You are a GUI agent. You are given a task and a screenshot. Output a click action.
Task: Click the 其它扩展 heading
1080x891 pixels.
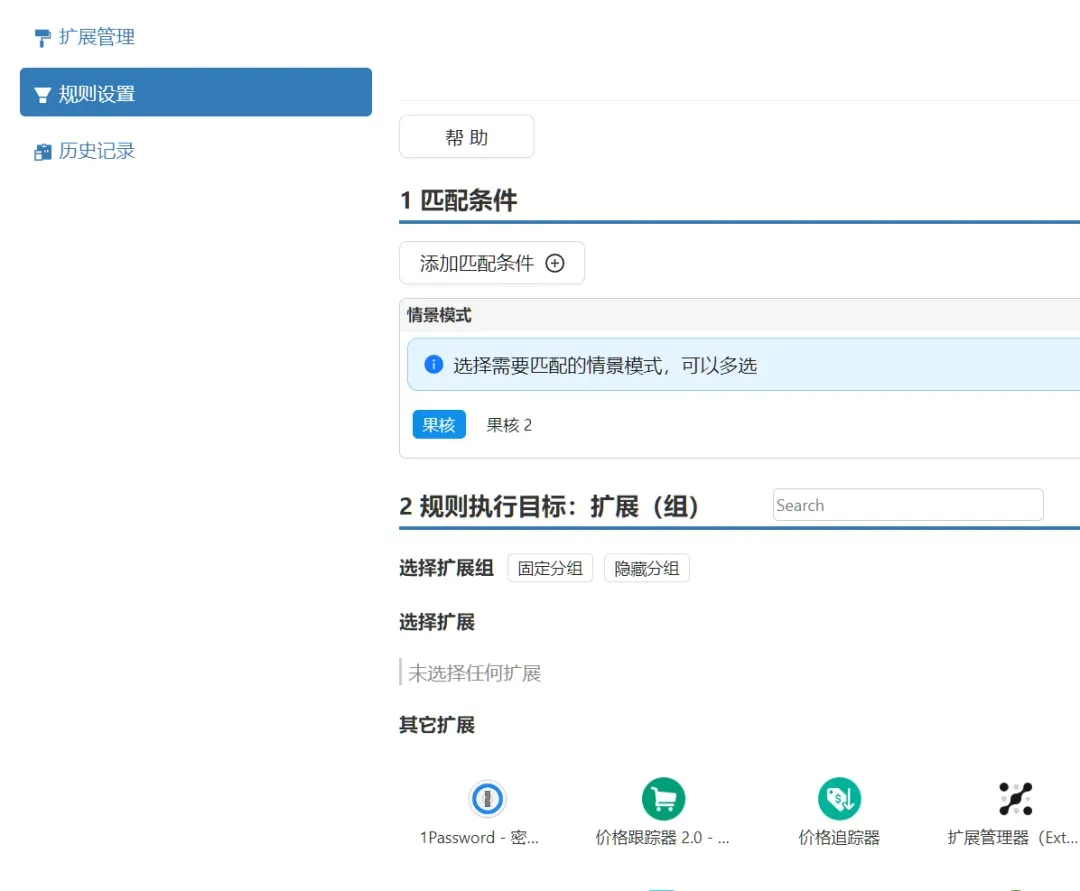(x=437, y=724)
